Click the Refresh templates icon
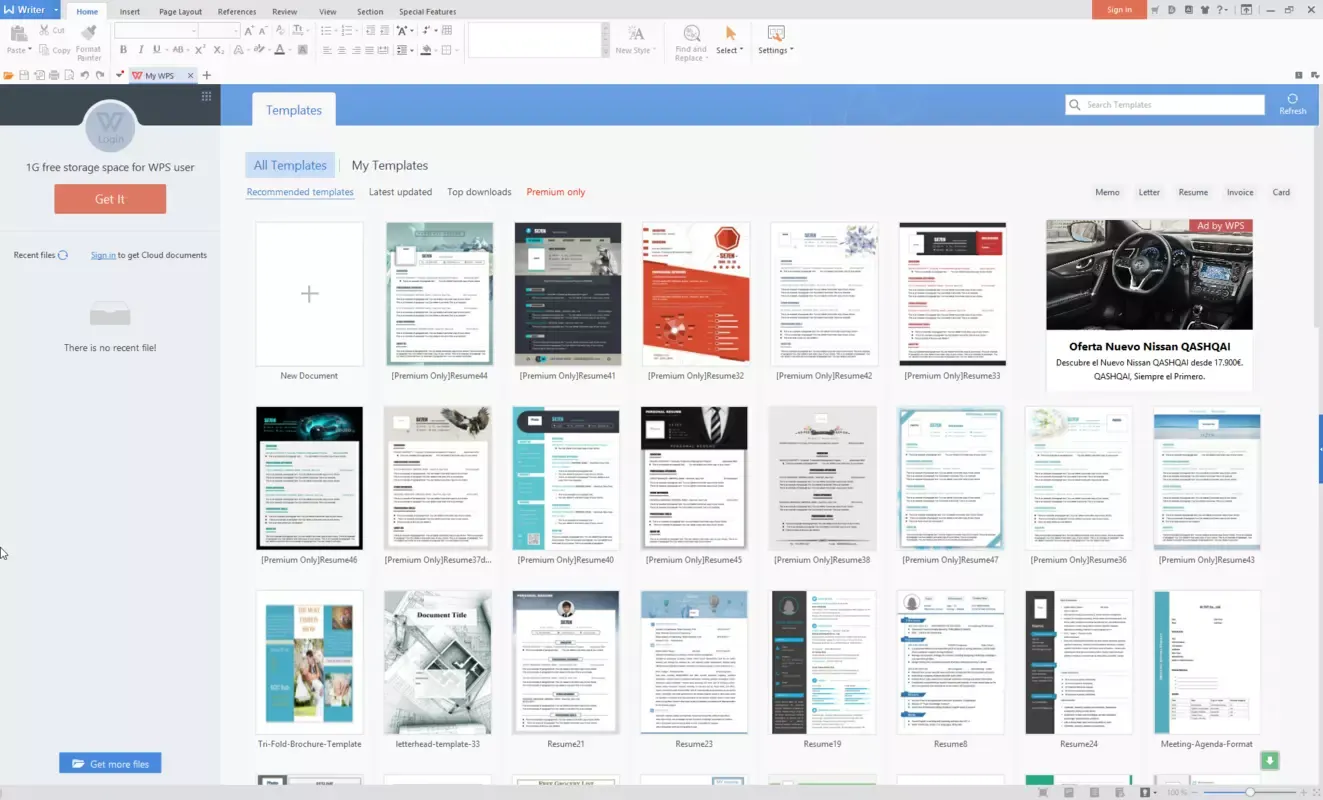Screen dimensions: 1323x800 [x=1292, y=99]
